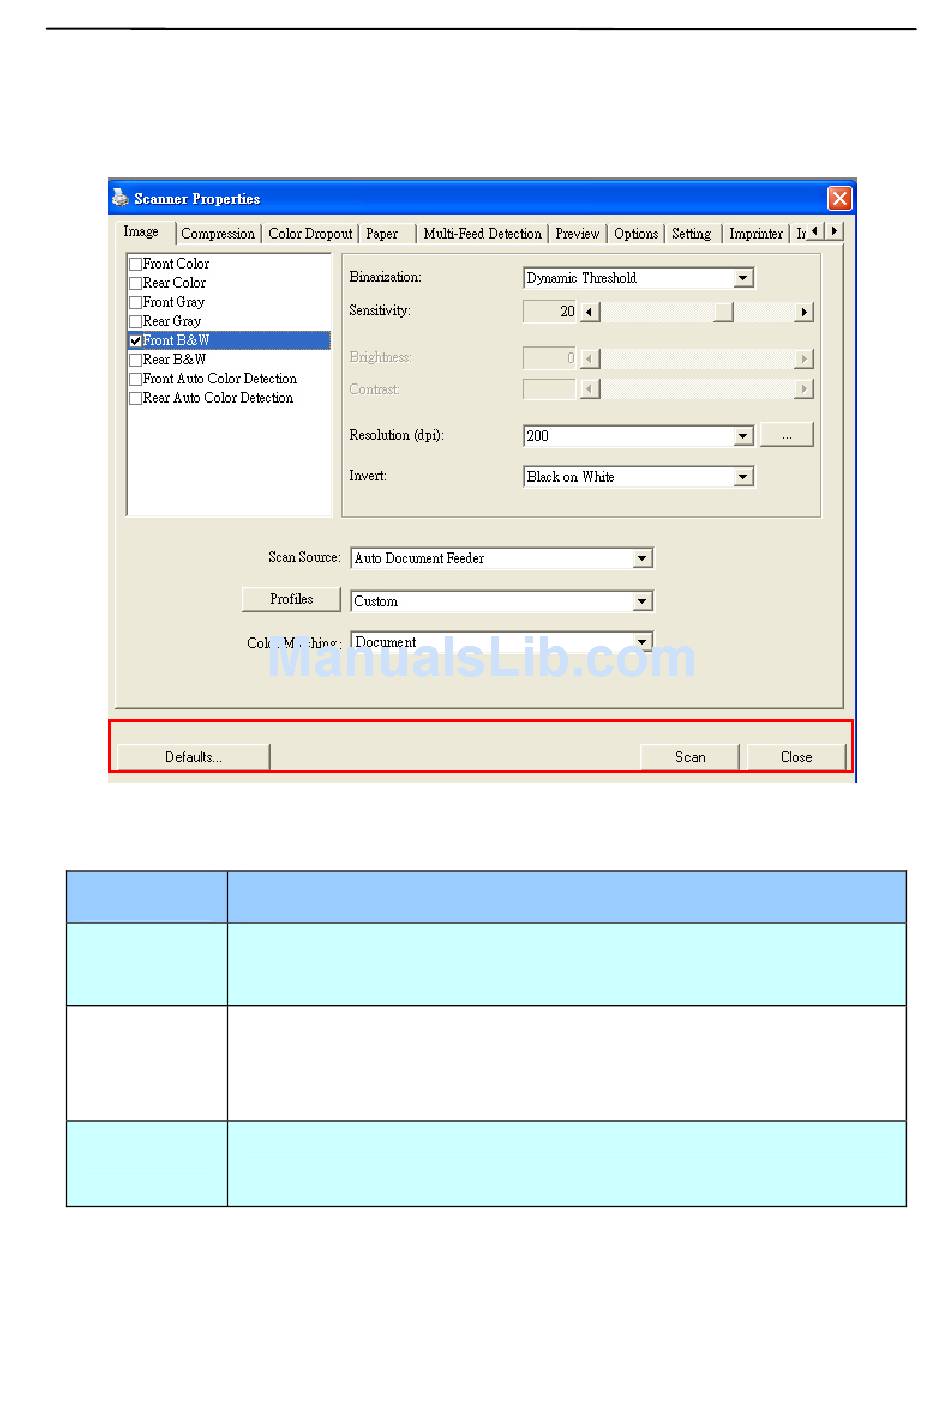The image size is (950, 1423).
Task: Click Contrast slider left arrow
Action: (589, 389)
